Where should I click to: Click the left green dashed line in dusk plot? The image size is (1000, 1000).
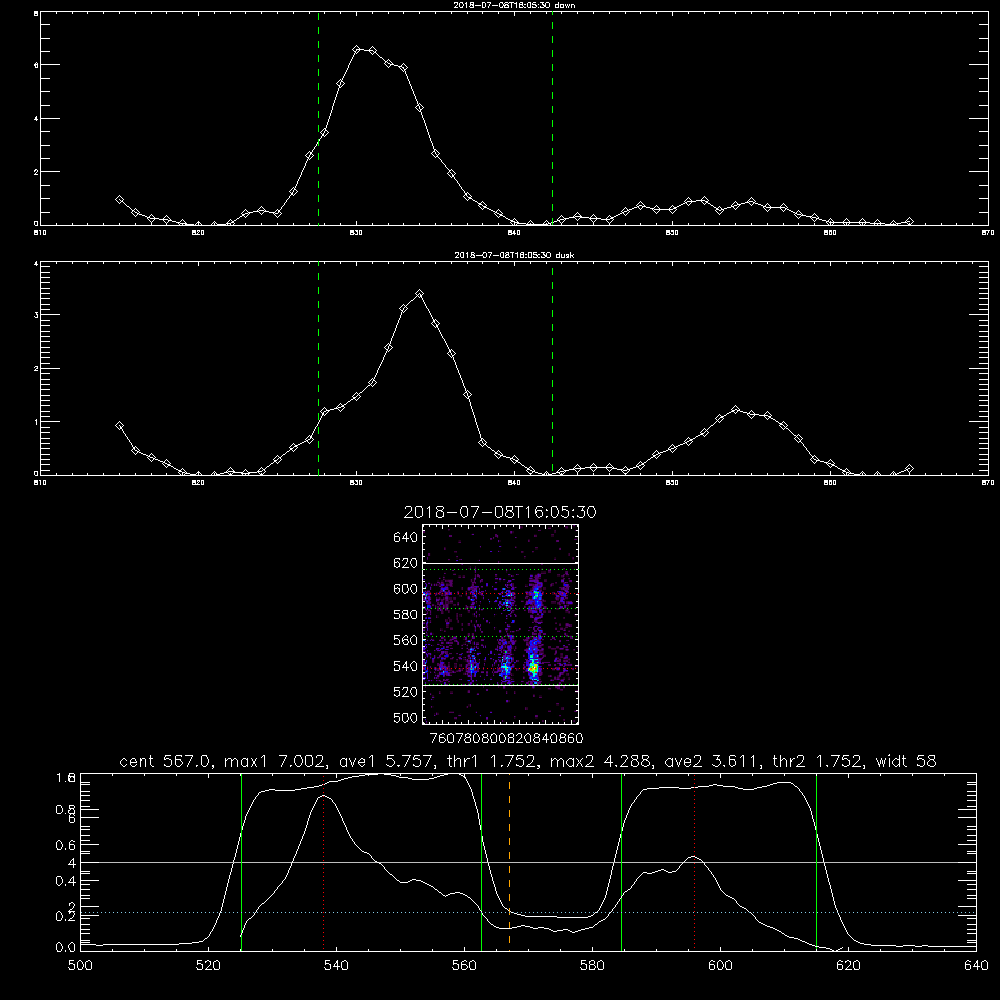(318, 368)
